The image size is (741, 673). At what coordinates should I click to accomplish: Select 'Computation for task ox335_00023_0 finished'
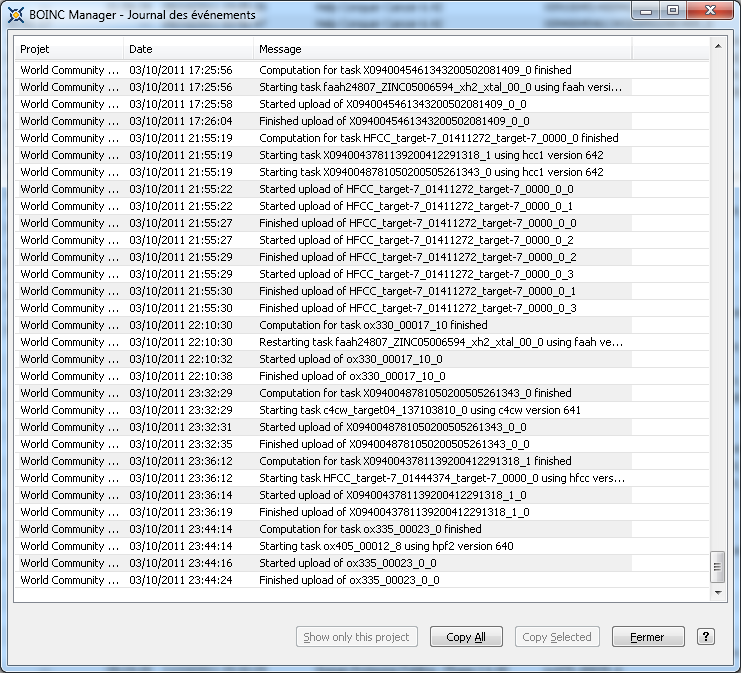pos(370,529)
